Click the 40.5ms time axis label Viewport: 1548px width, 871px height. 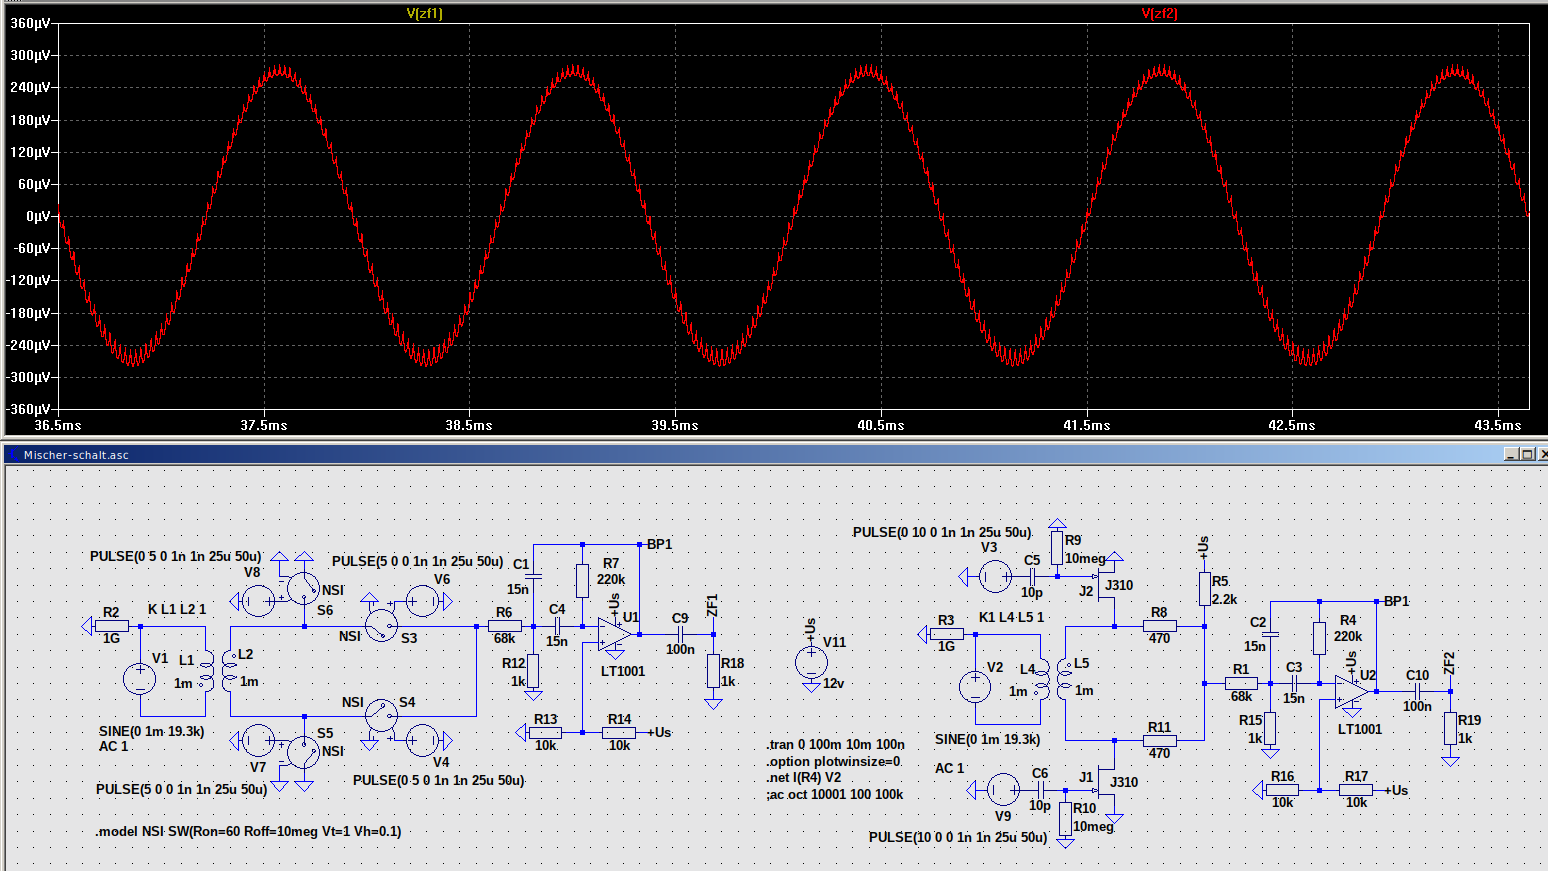pos(880,425)
